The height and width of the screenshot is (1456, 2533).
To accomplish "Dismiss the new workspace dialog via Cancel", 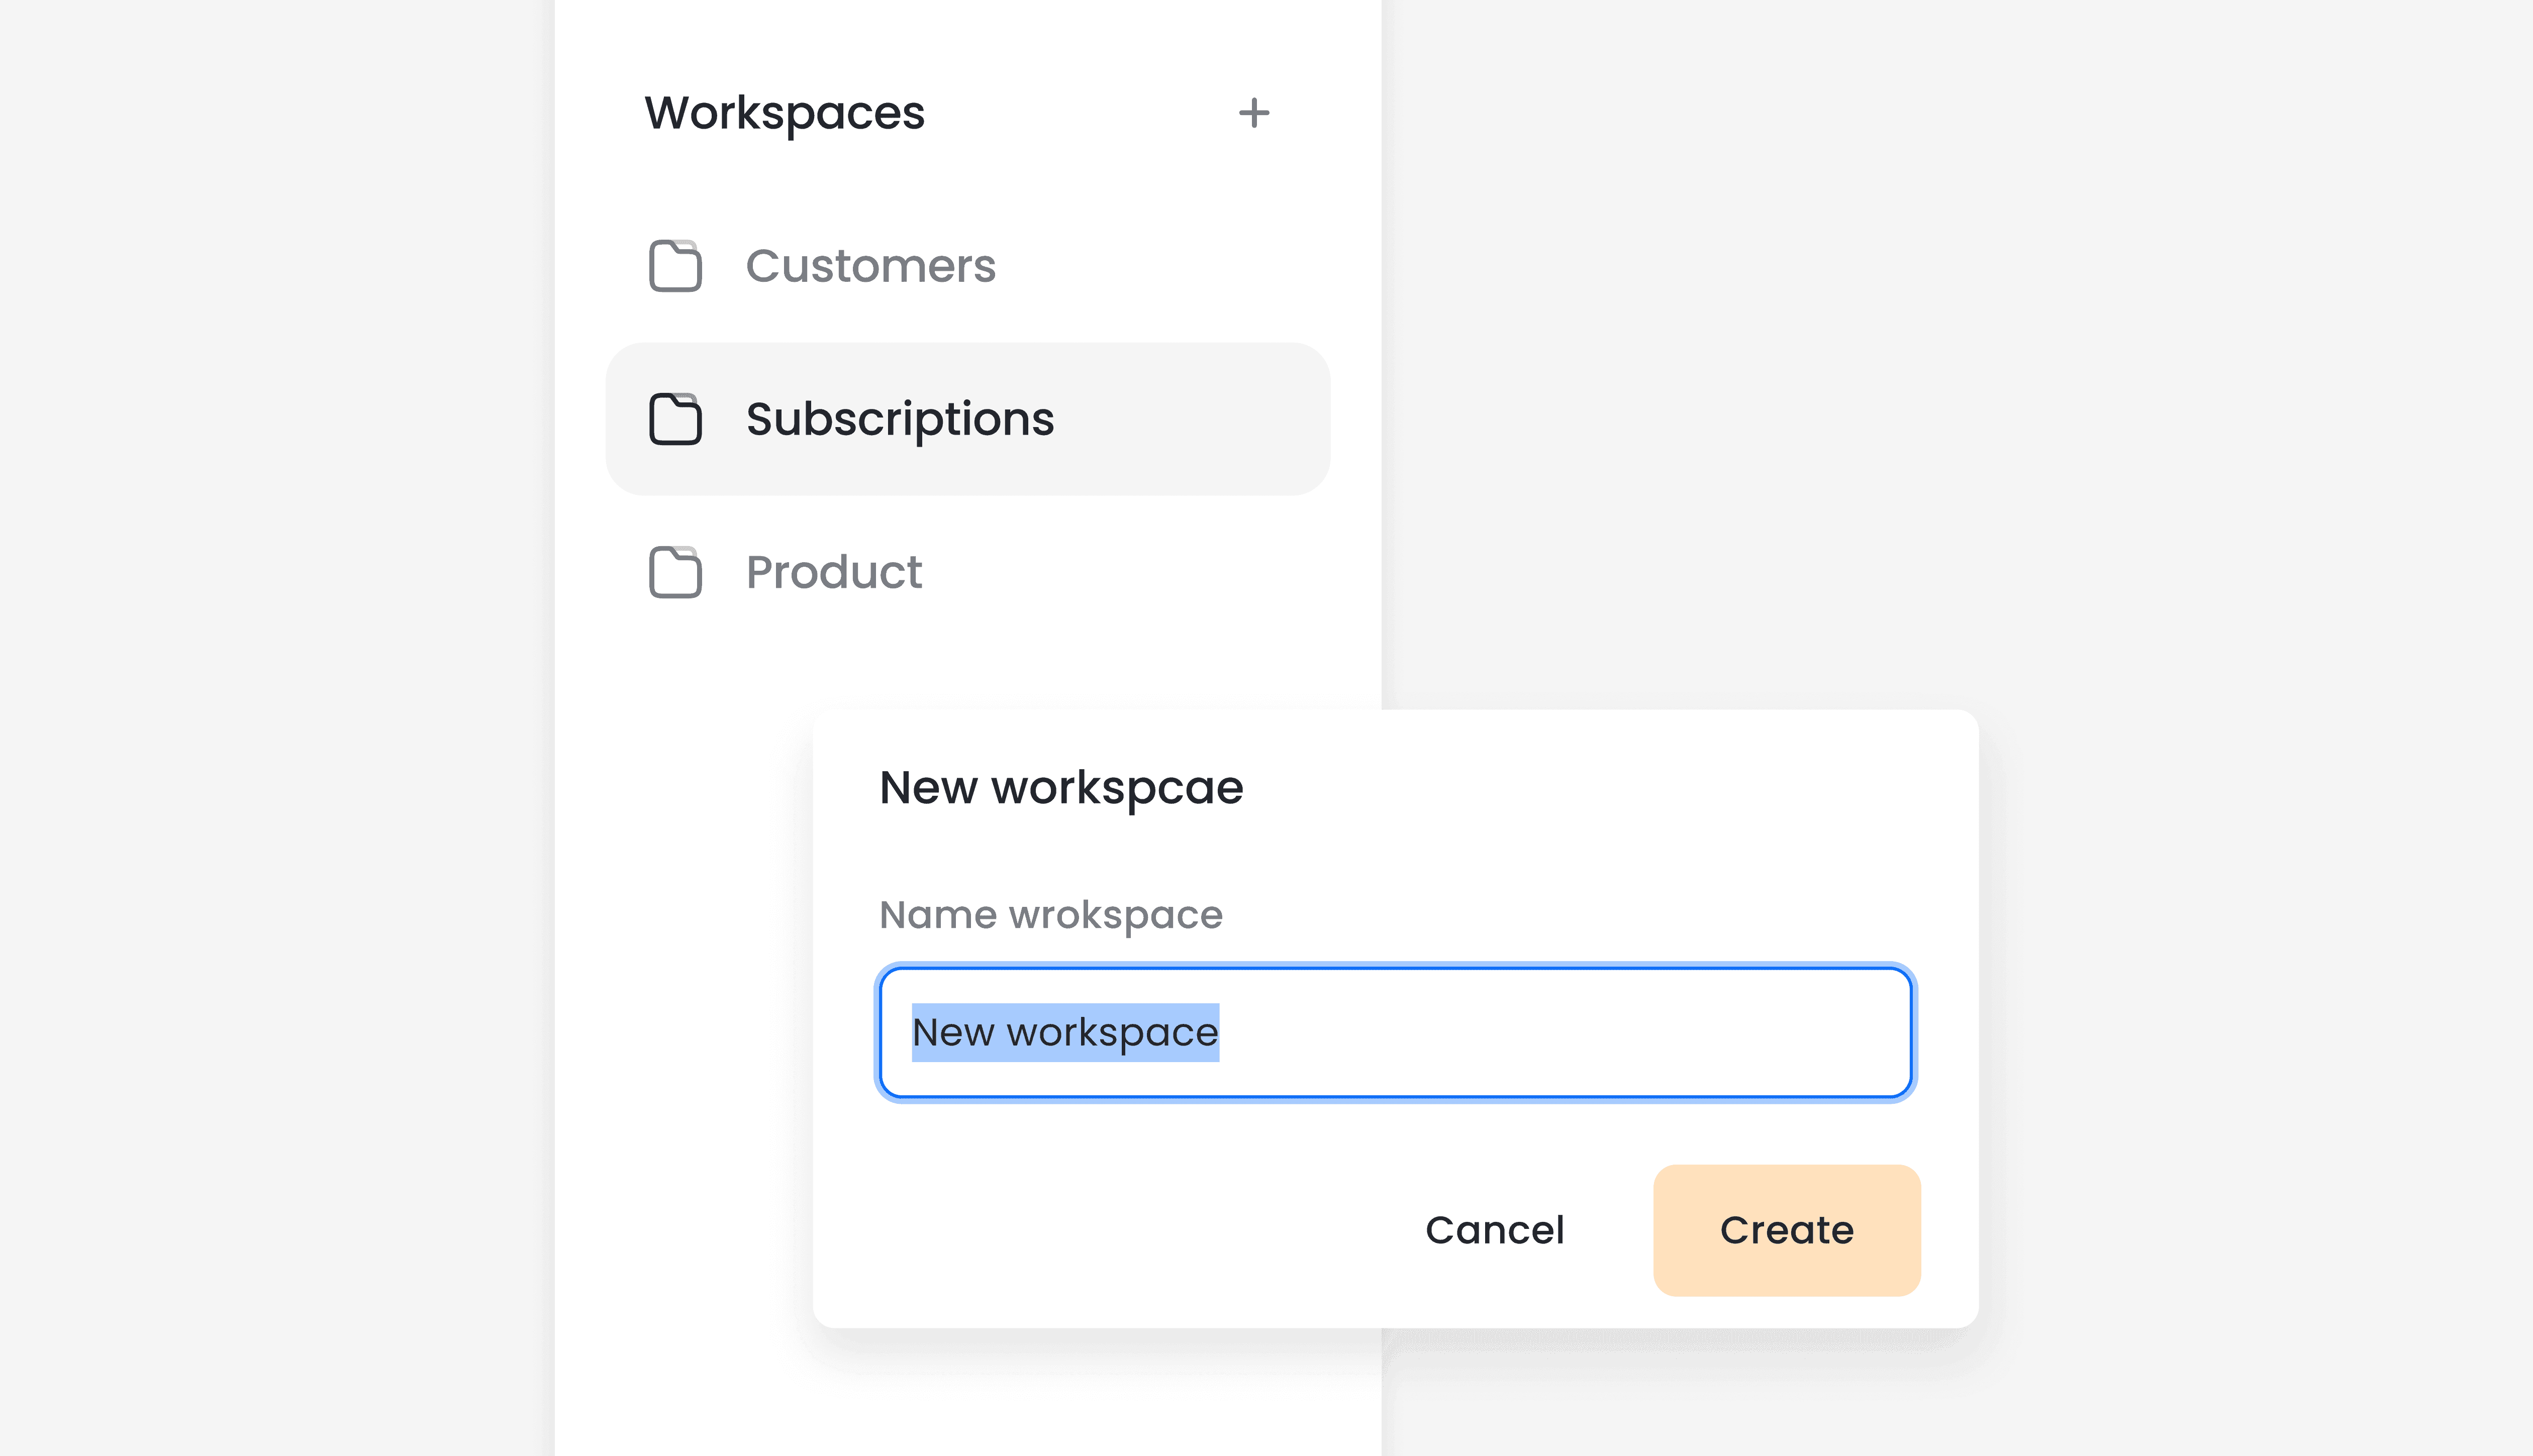I will click(x=1494, y=1230).
